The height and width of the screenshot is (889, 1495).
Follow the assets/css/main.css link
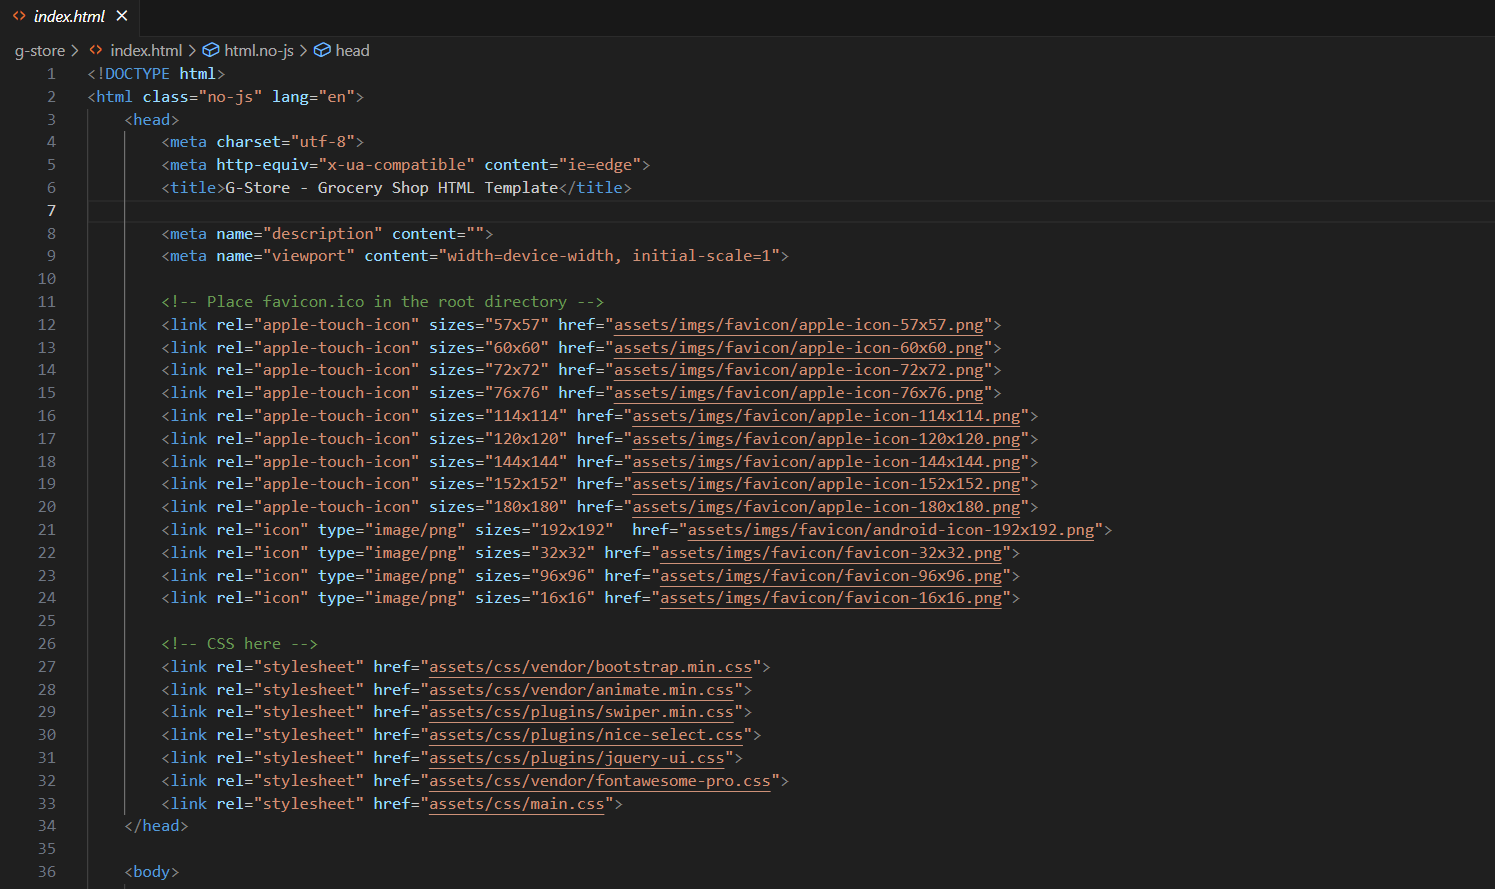[x=517, y=804]
